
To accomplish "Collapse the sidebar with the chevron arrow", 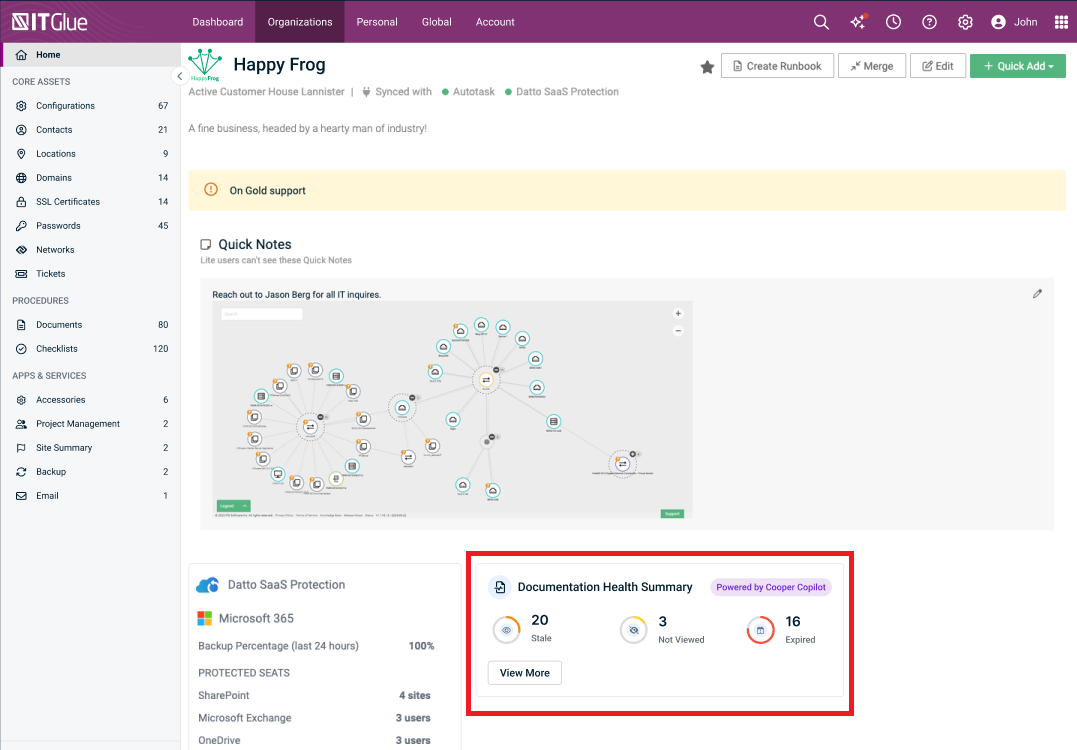I will click(179, 76).
